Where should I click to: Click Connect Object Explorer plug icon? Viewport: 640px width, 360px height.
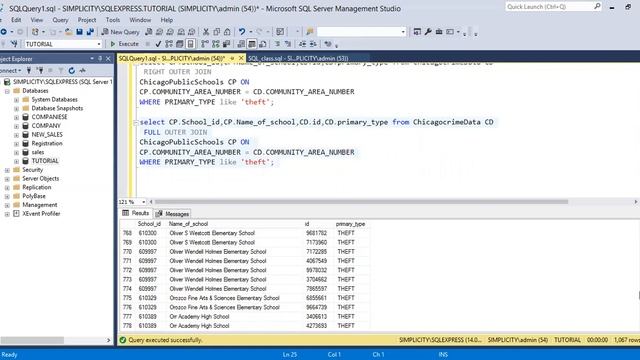pyautogui.click(x=29, y=71)
